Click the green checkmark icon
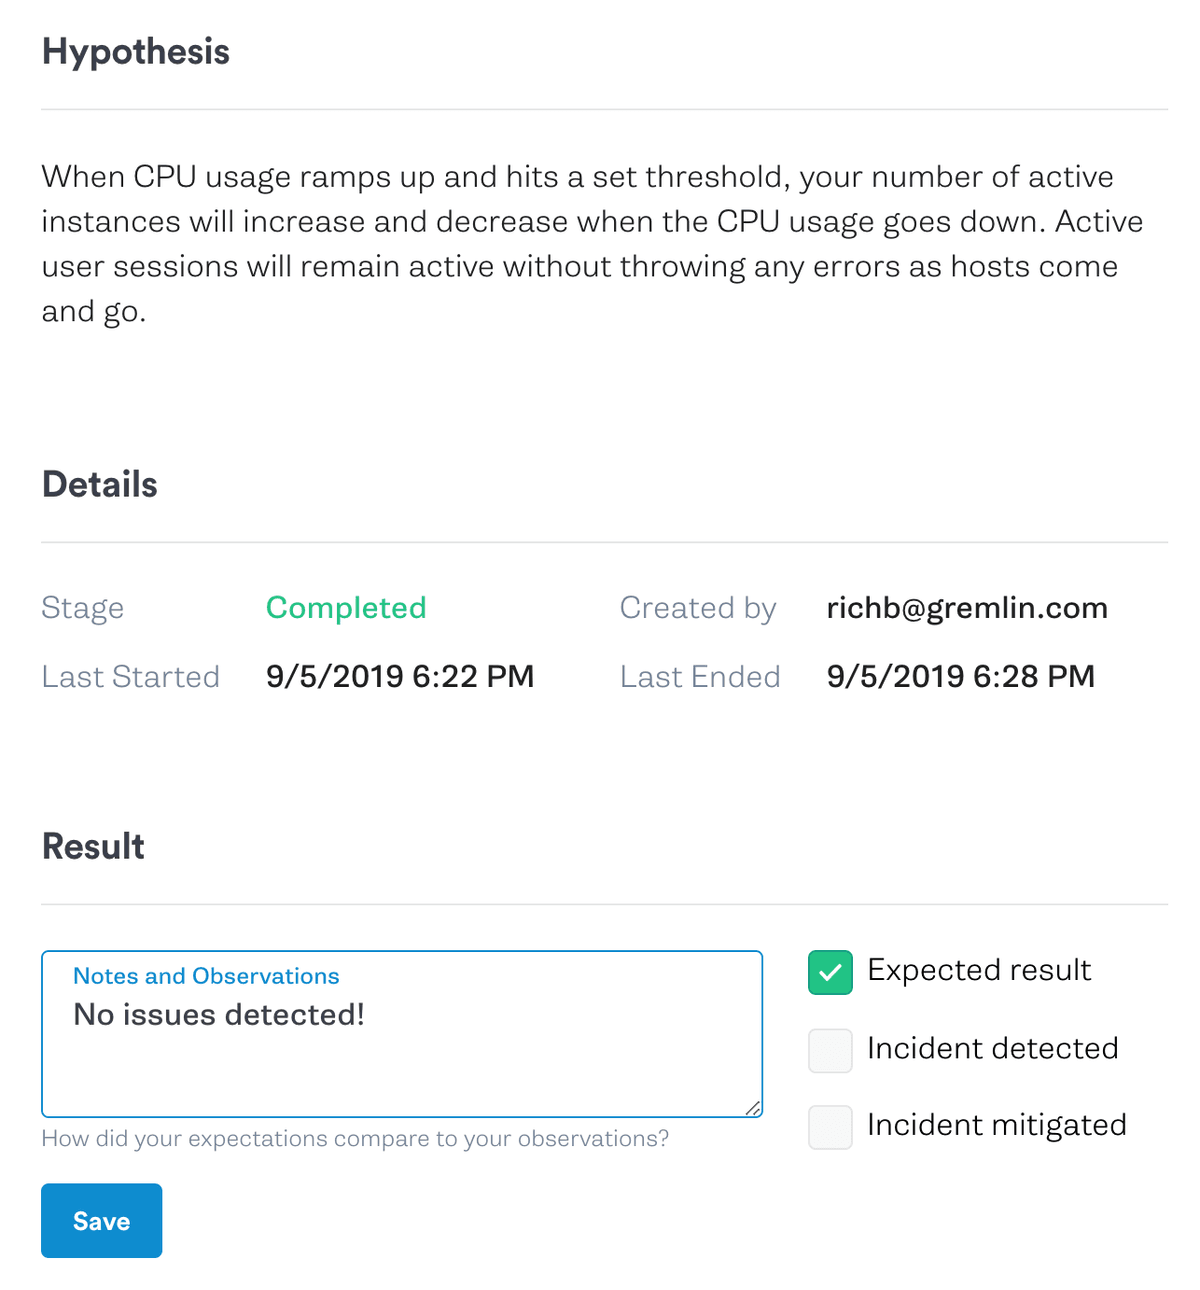 point(830,973)
